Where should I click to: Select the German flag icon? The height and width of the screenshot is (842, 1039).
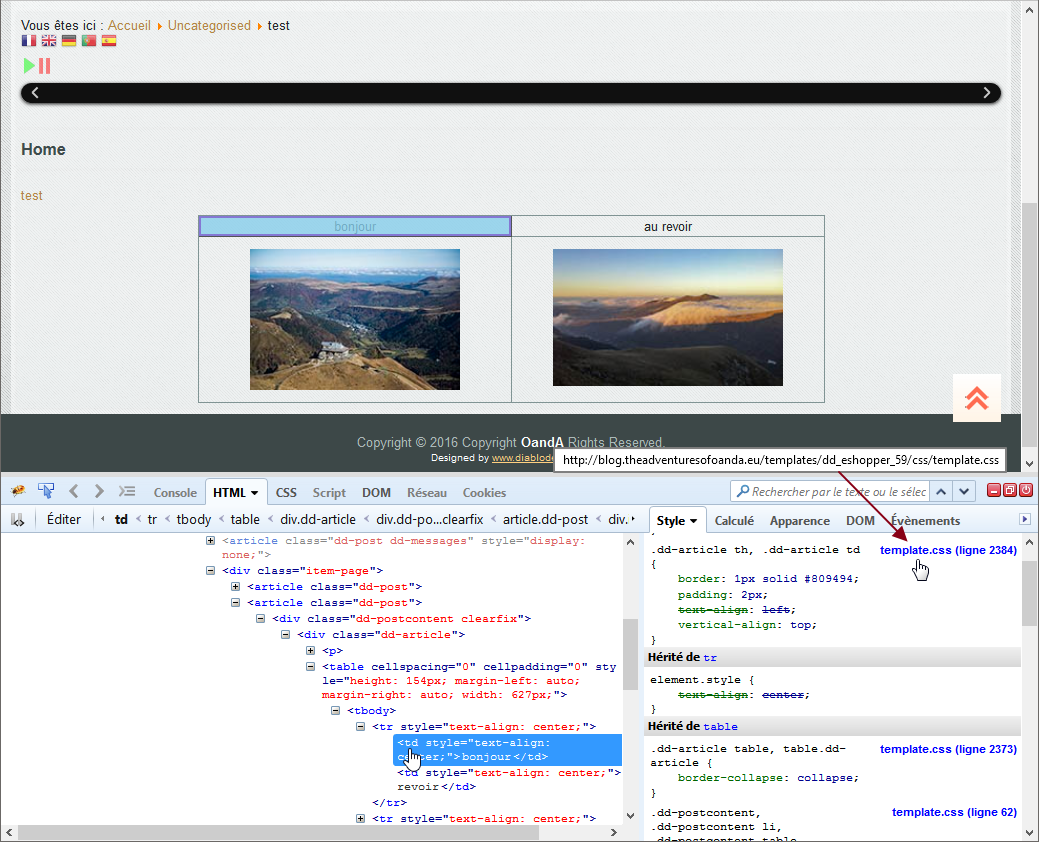coord(69,41)
